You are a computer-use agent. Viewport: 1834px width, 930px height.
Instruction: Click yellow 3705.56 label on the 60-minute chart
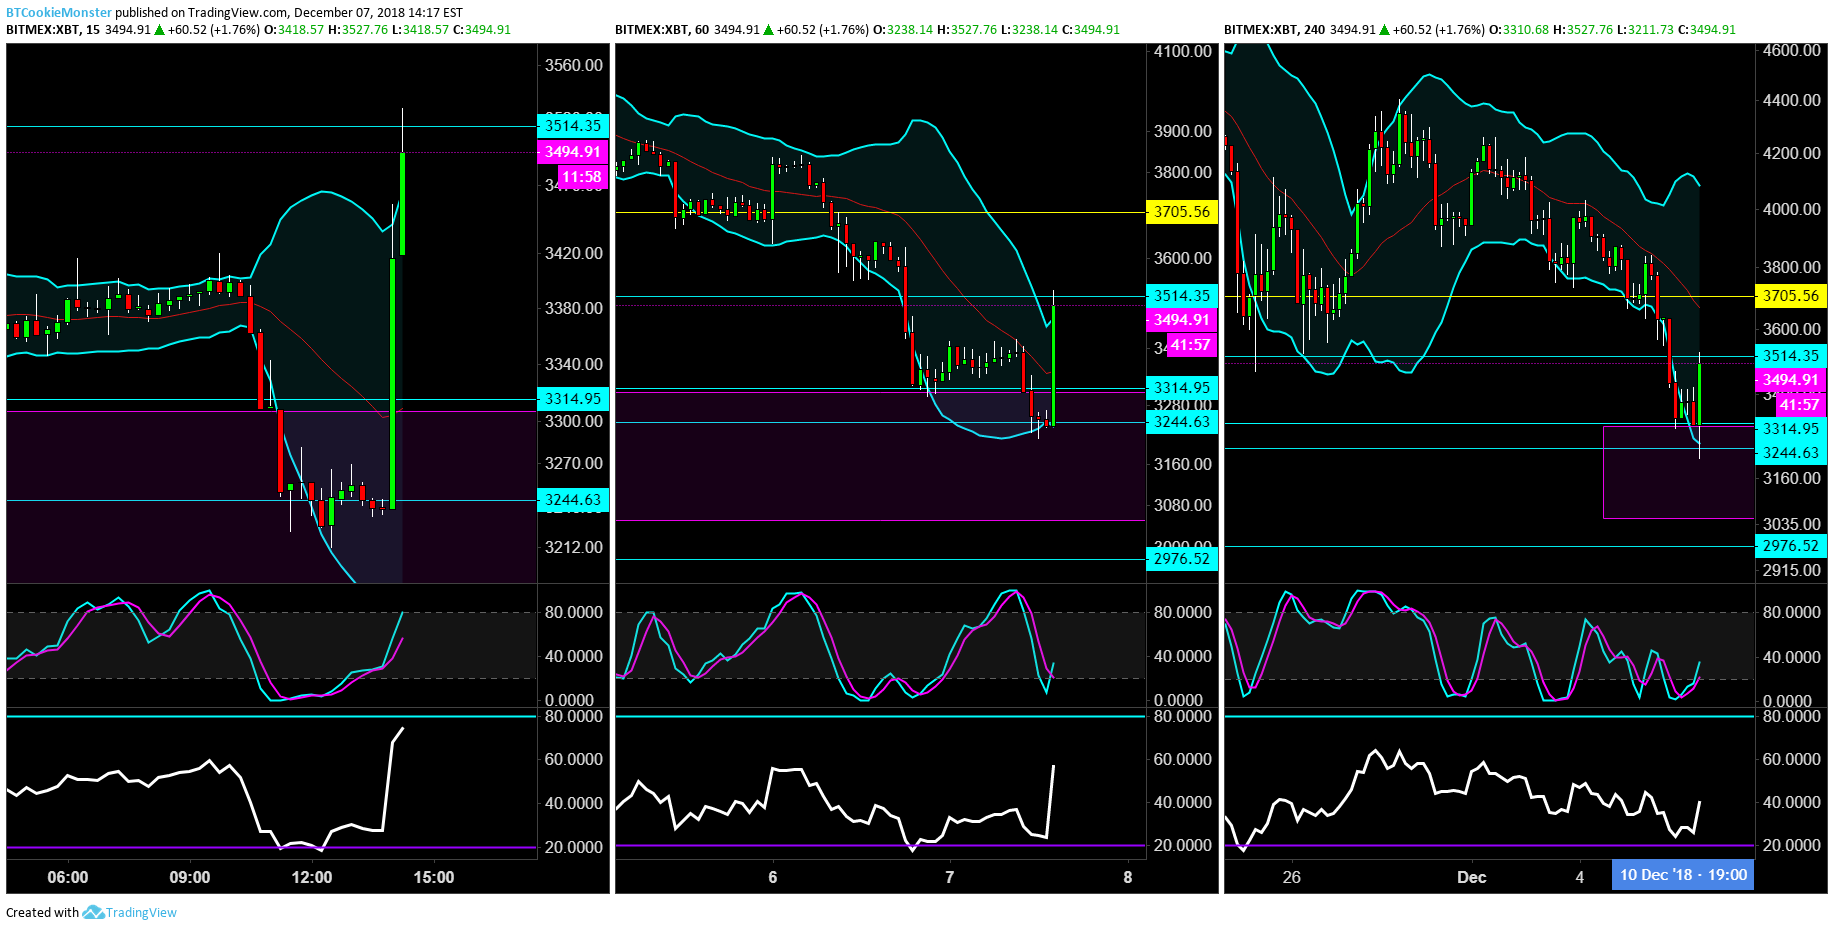point(1182,212)
